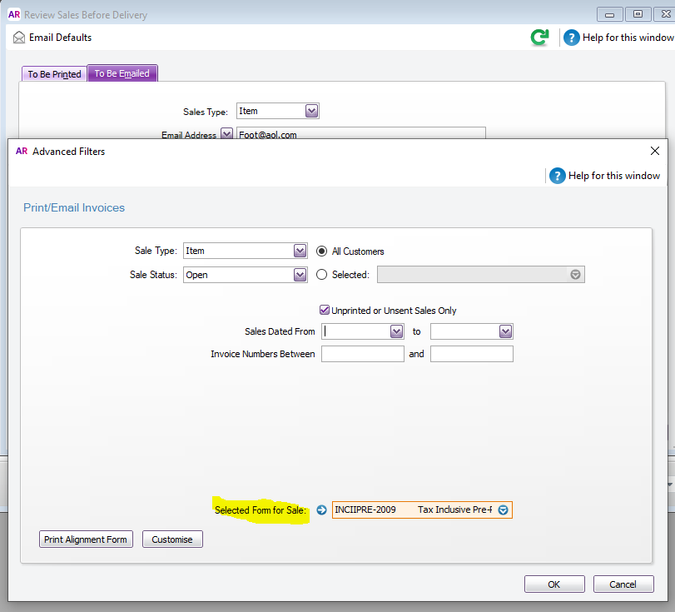675x612 pixels.
Task: Expand the Sale Status dropdown
Action: (300, 274)
